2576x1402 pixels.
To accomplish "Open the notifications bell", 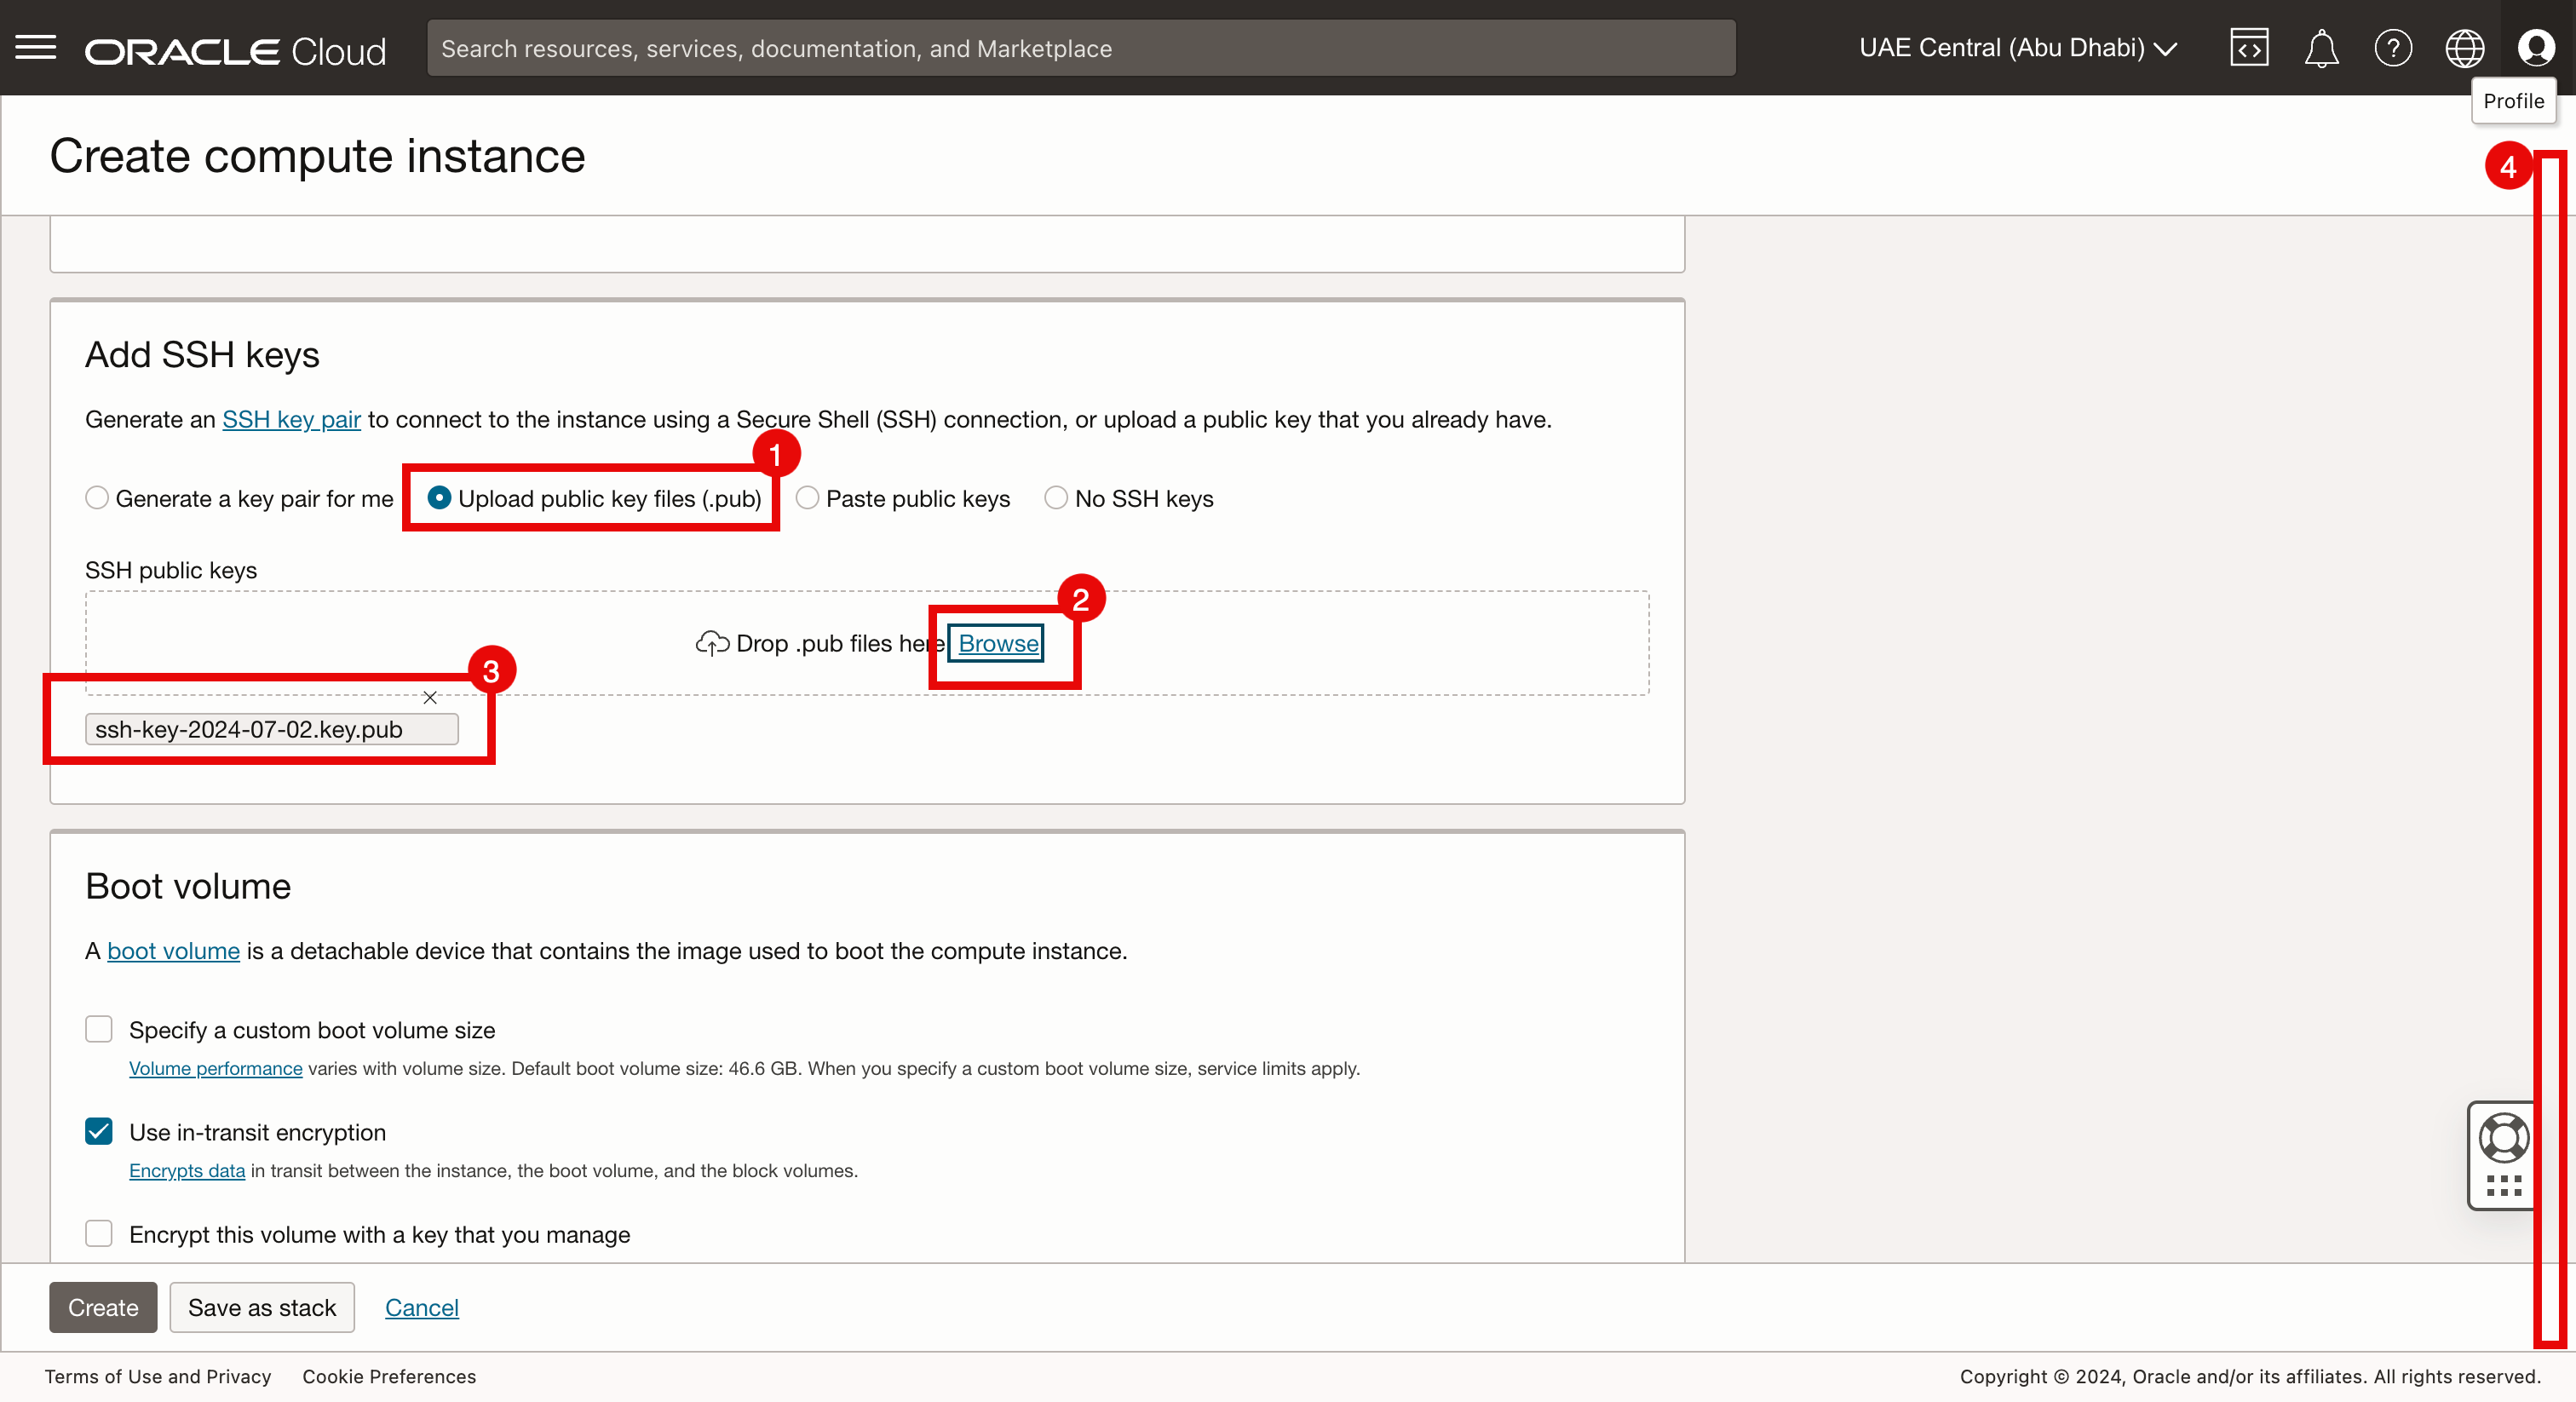I will pos(2321,48).
